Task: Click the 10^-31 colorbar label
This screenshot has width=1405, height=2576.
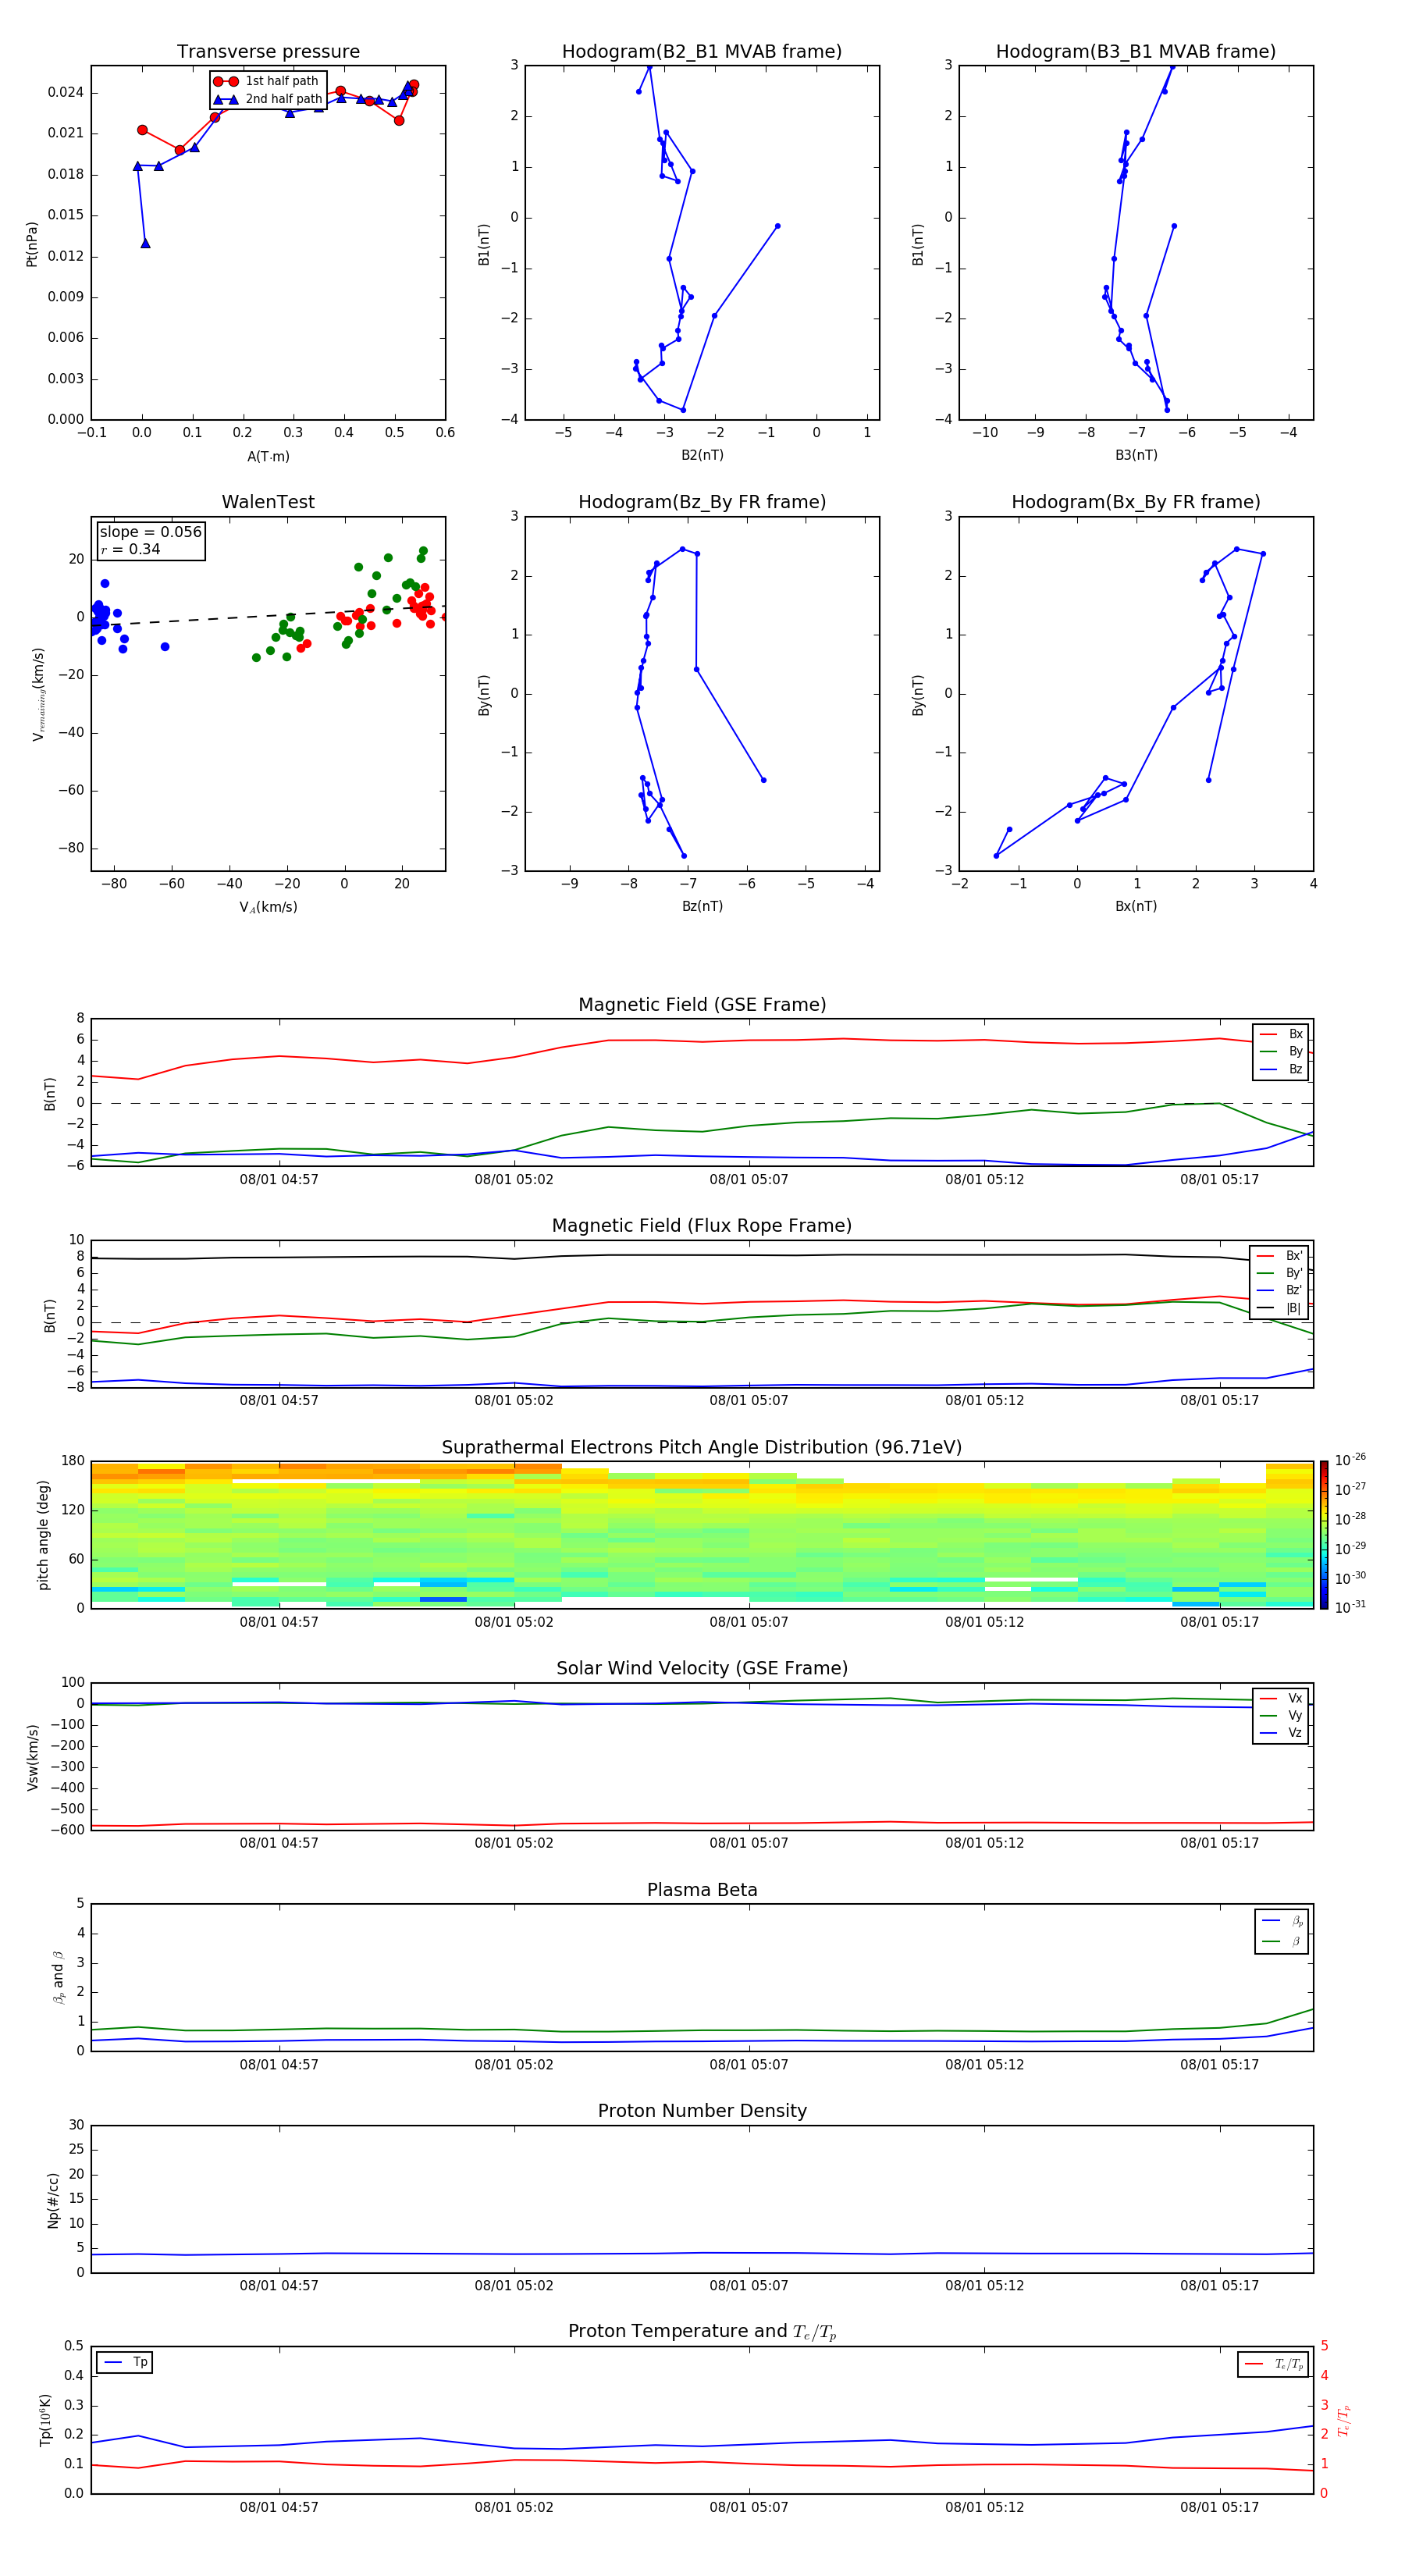Action: click(x=1350, y=1607)
